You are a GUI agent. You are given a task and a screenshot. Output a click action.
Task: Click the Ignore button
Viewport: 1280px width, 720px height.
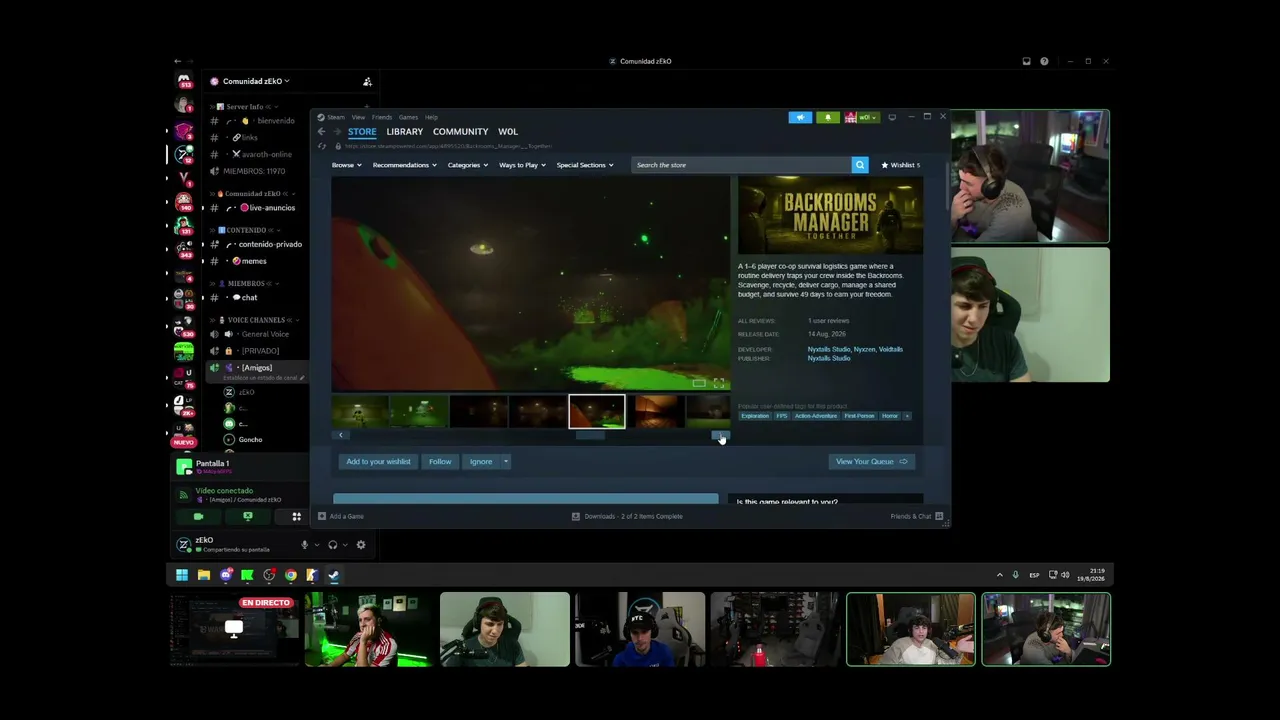pyautogui.click(x=481, y=462)
